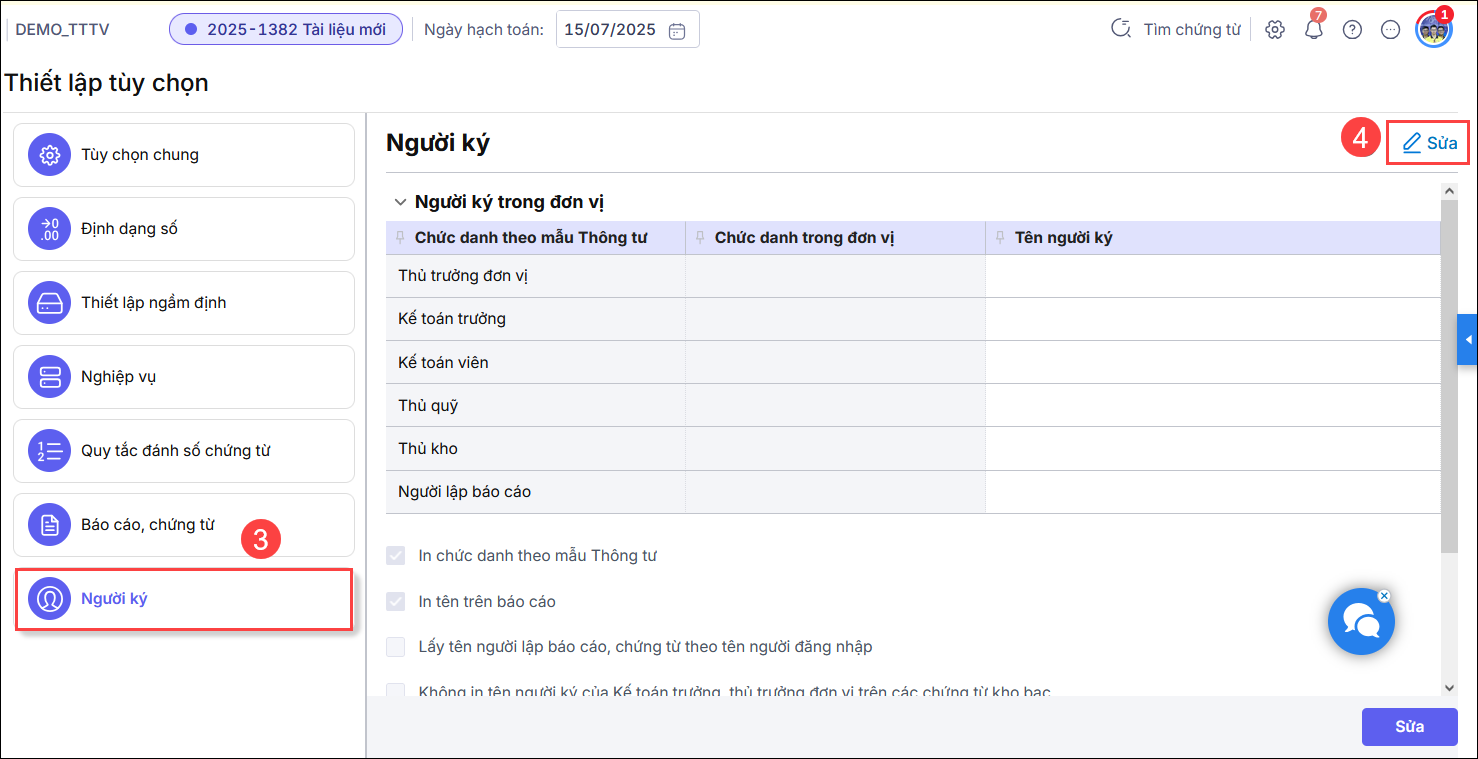
Task: Expand the right side panel arrow
Action: tap(1467, 340)
